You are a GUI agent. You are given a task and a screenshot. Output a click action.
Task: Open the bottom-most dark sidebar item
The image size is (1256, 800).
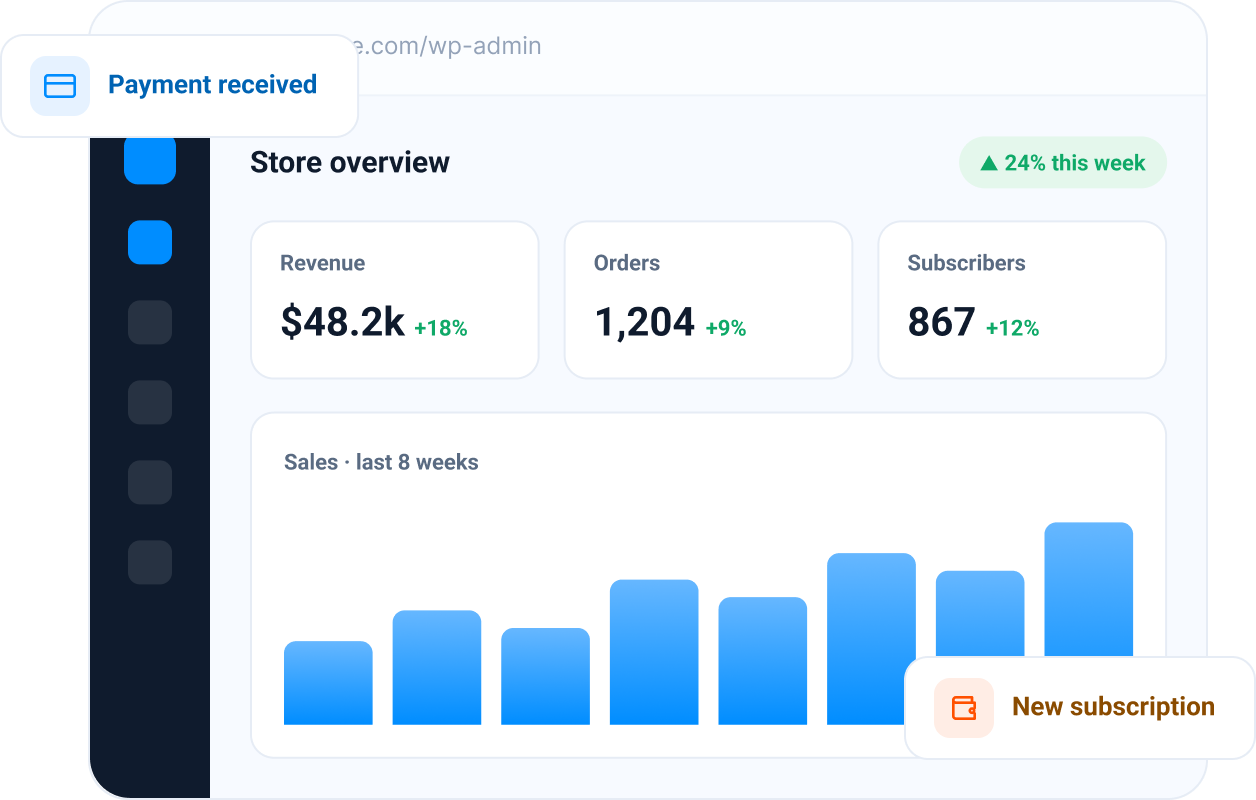pos(150,562)
